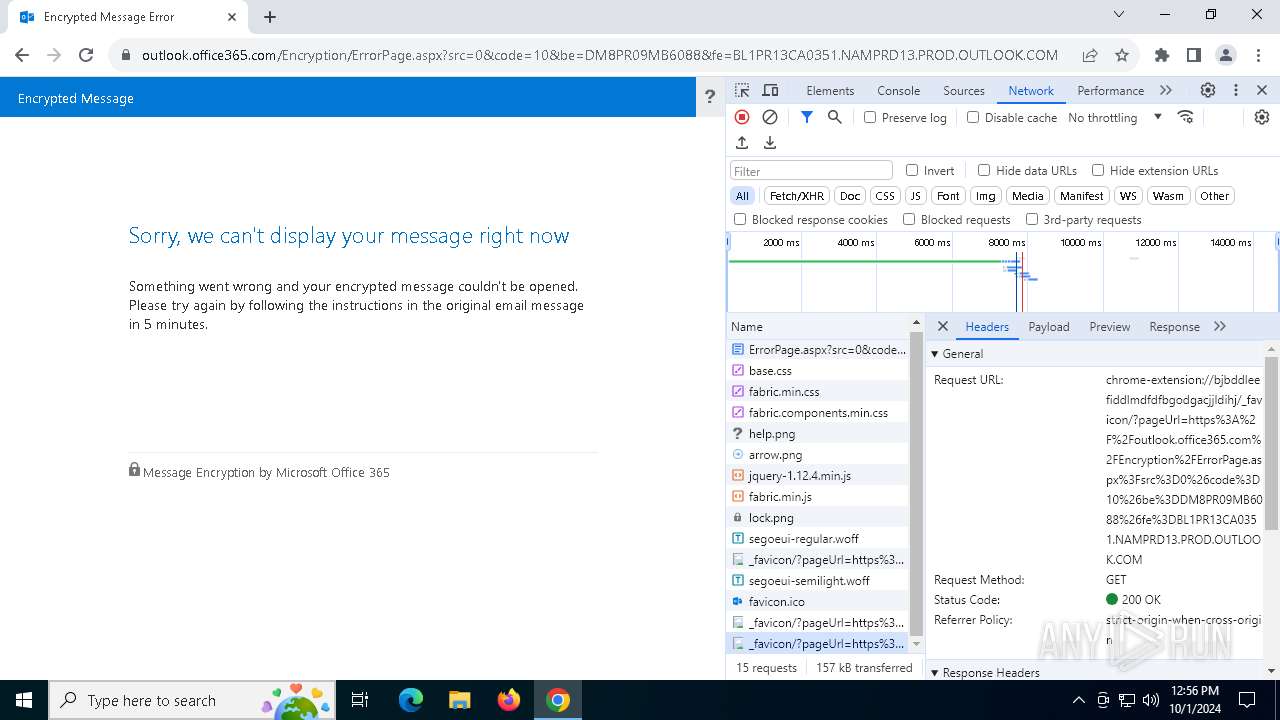The height and width of the screenshot is (720, 1280).
Task: Open Network panel settings gear
Action: click(x=1262, y=117)
